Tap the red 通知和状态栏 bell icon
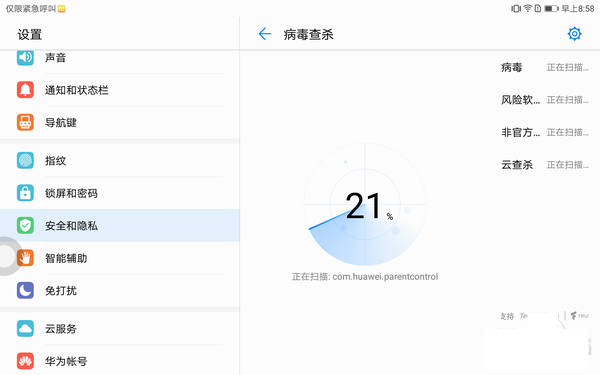Image resolution: width=600 pixels, height=375 pixels. click(25, 90)
